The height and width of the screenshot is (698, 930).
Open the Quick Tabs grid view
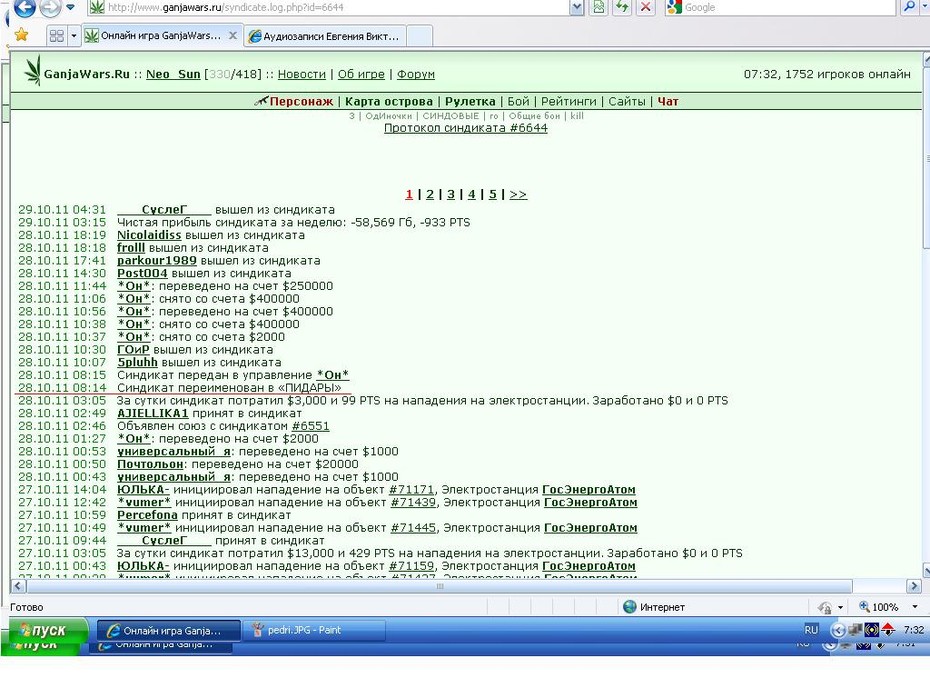click(56, 36)
